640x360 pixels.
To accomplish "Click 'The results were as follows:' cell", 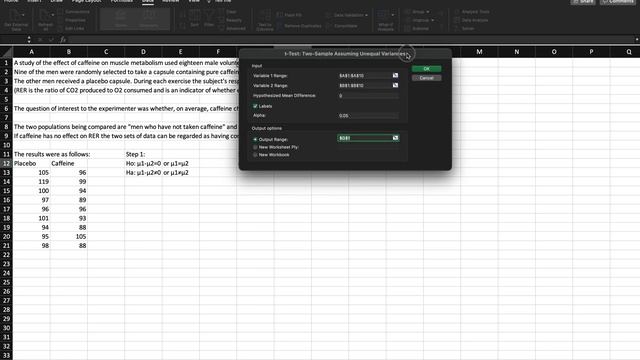I will click(31, 154).
